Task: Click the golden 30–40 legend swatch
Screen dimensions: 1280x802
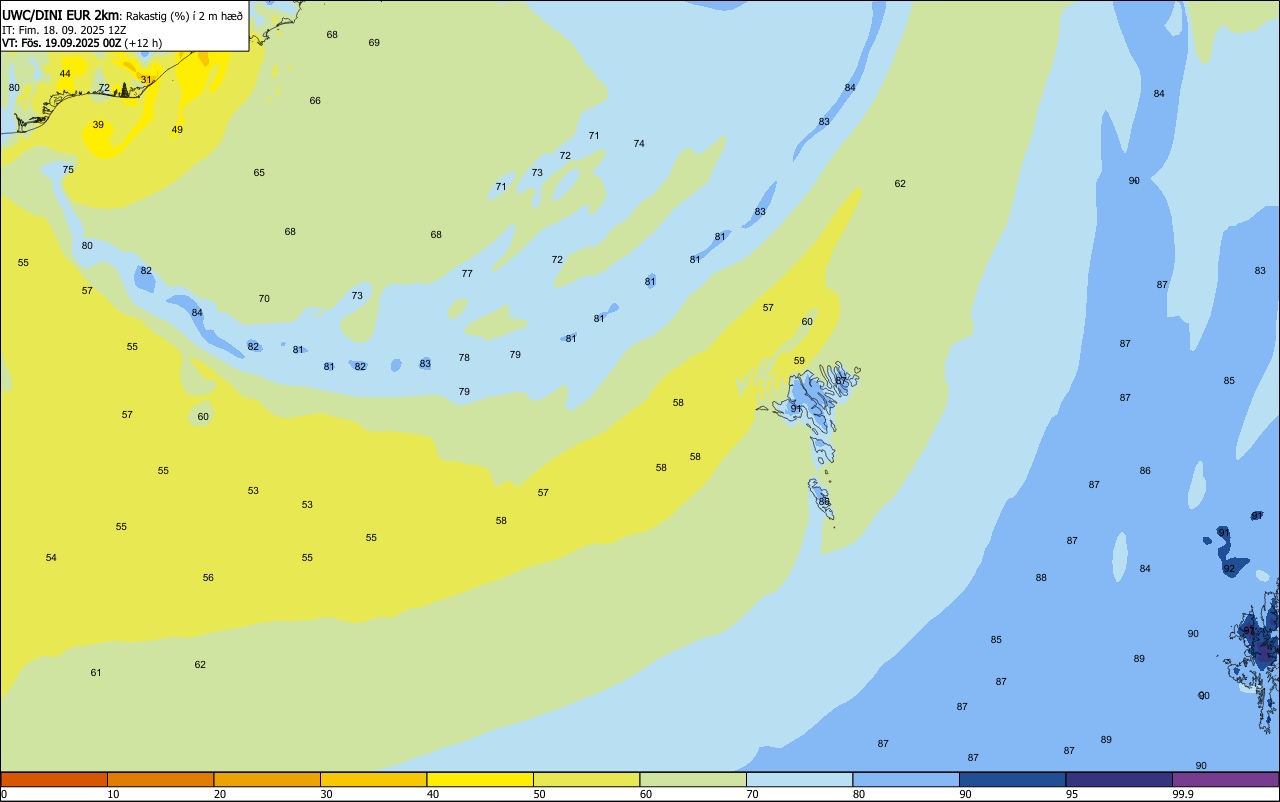Action: point(373,779)
